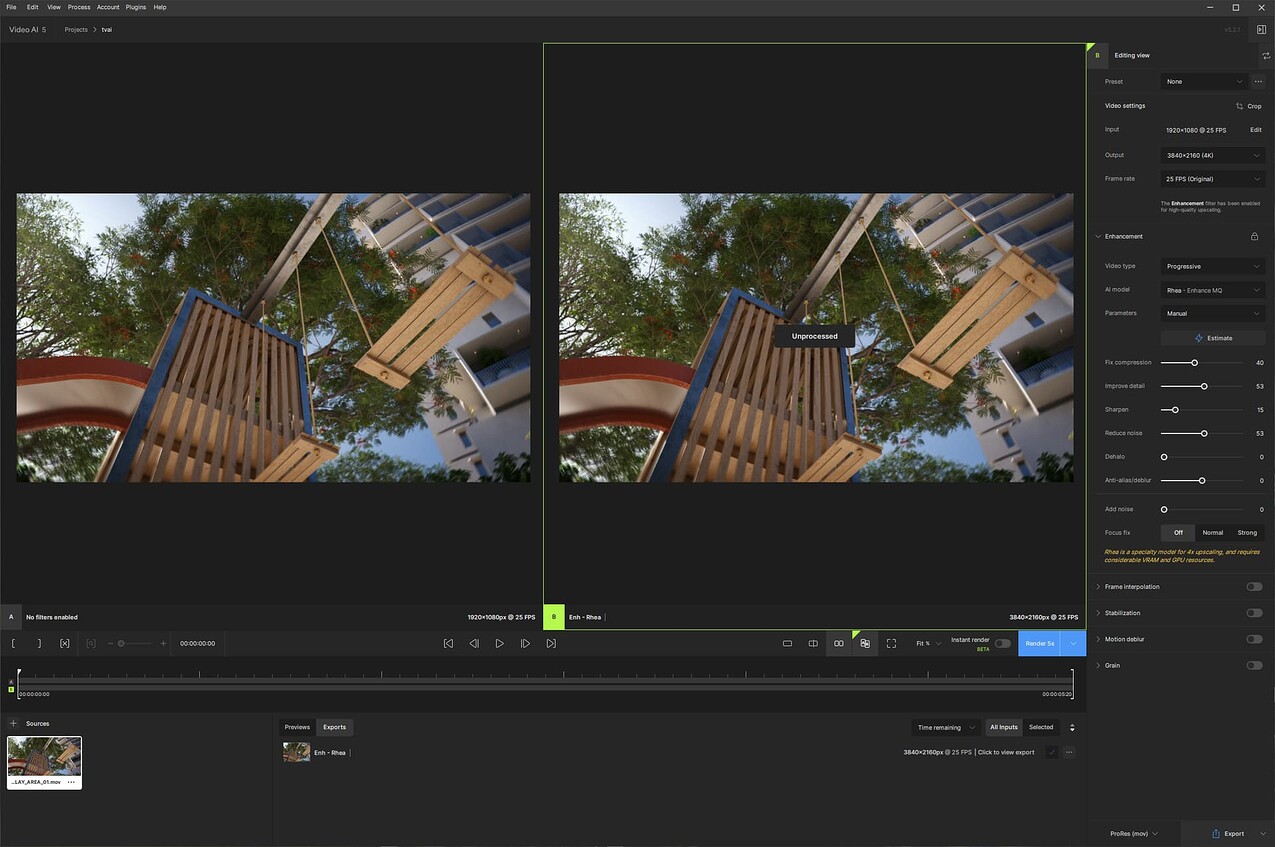Show All Inputs in exports list
The image size is (1275, 847).
pos(1004,727)
